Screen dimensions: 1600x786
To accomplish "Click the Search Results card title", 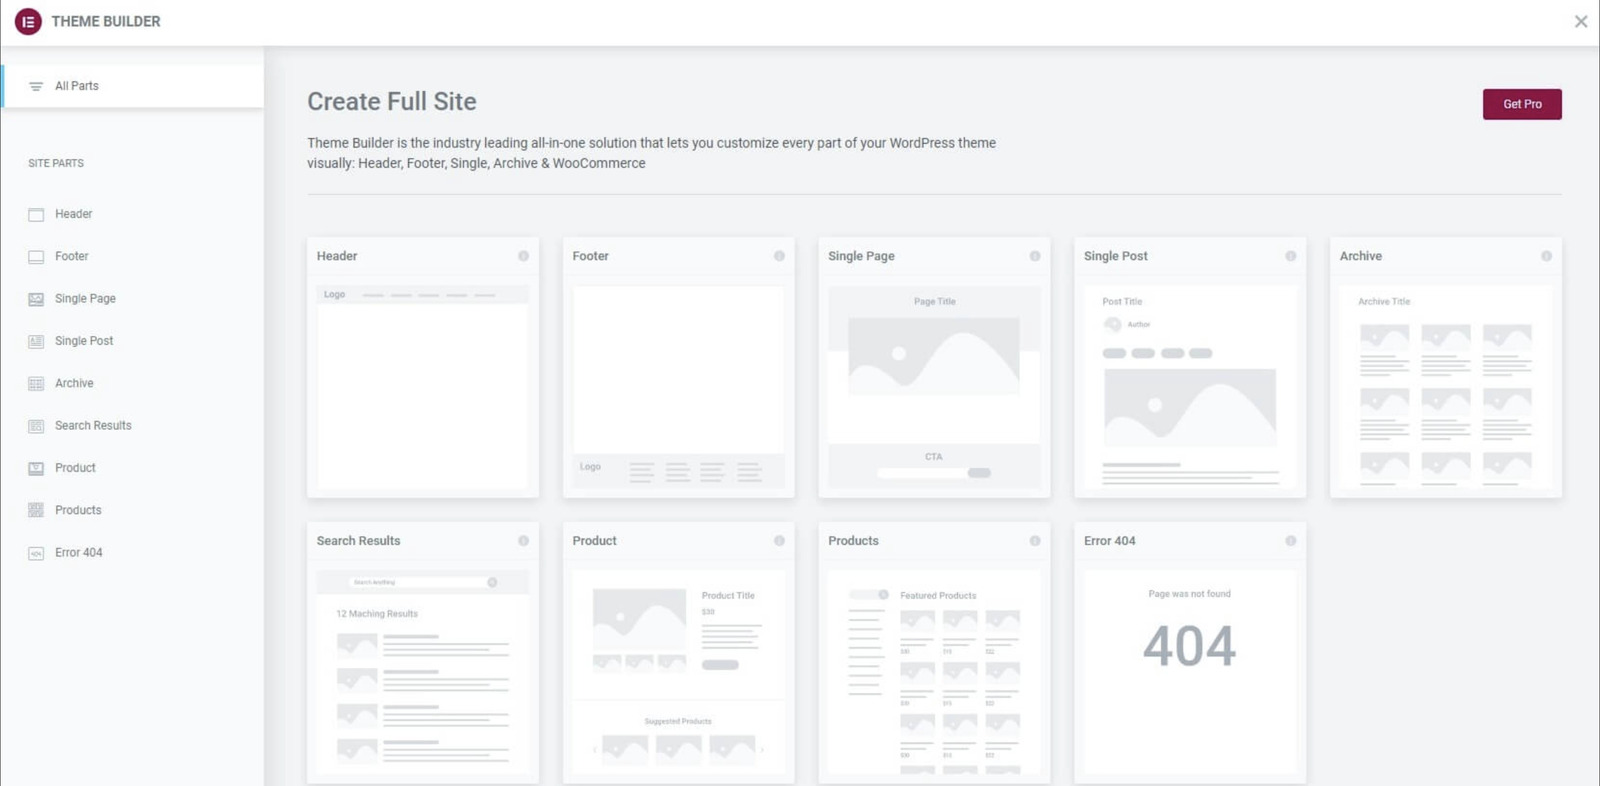I will tap(358, 541).
